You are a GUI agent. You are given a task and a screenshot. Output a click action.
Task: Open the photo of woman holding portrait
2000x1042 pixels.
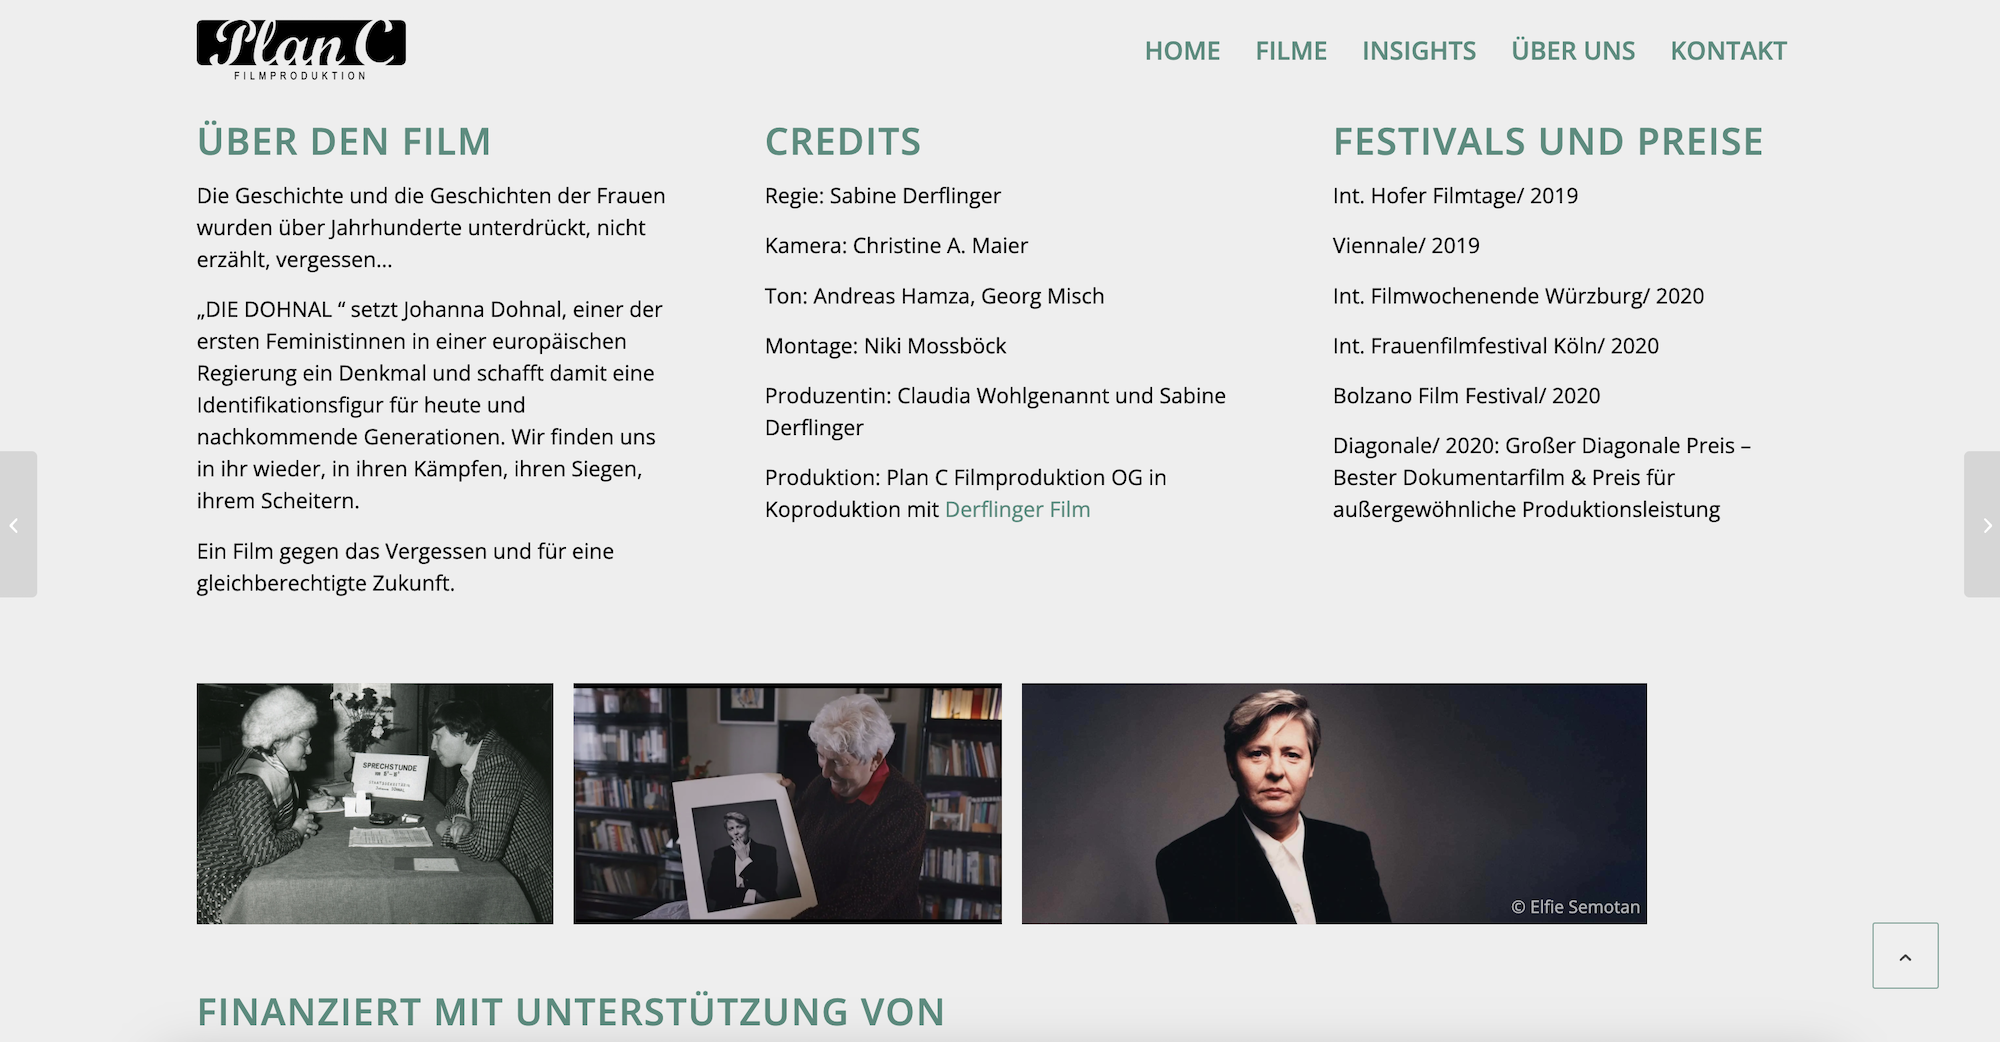click(x=787, y=804)
